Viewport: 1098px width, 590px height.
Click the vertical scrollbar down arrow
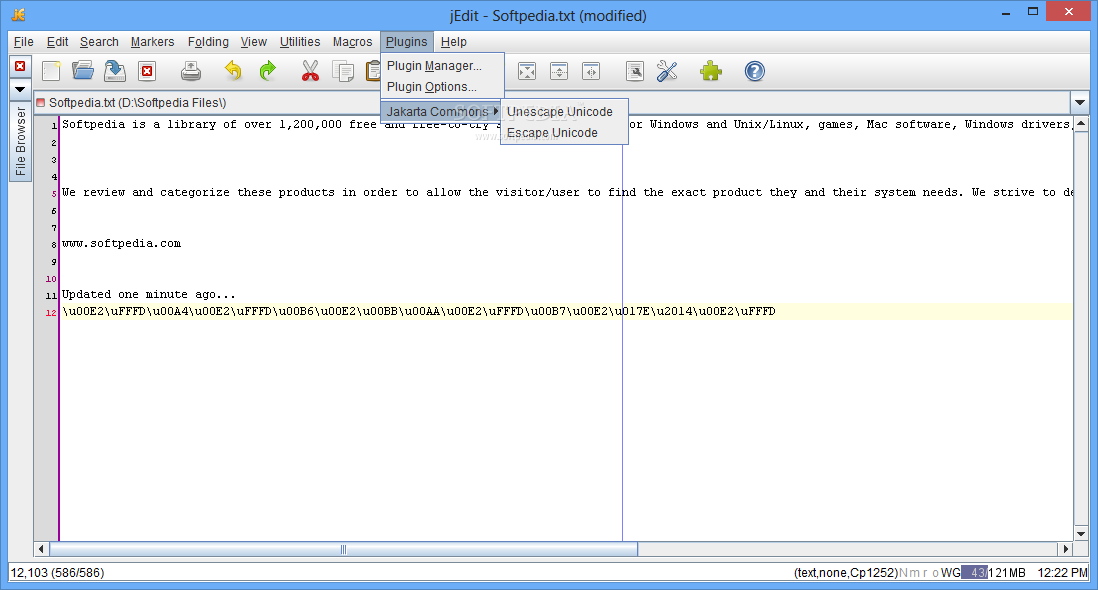tap(1080, 533)
